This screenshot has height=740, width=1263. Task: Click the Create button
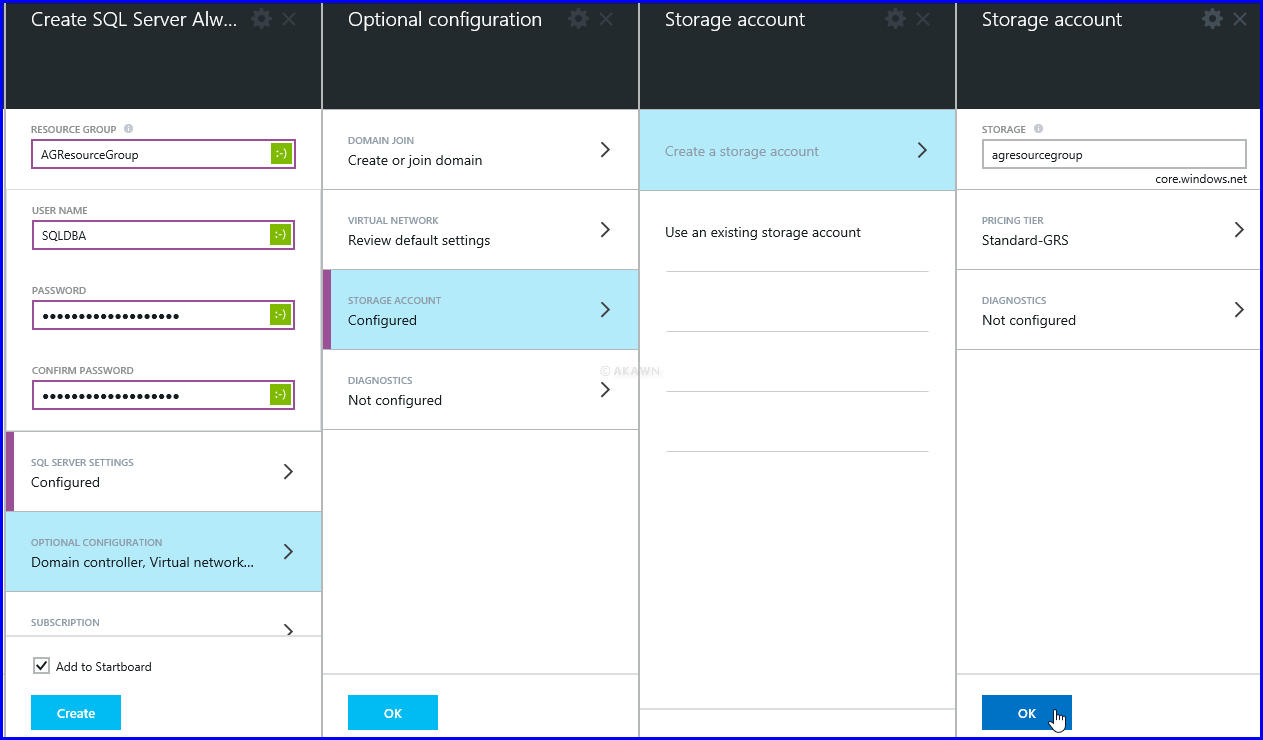(76, 713)
